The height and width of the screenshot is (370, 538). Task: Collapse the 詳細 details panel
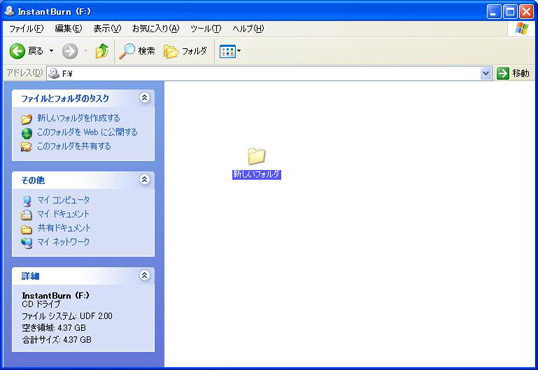144,275
